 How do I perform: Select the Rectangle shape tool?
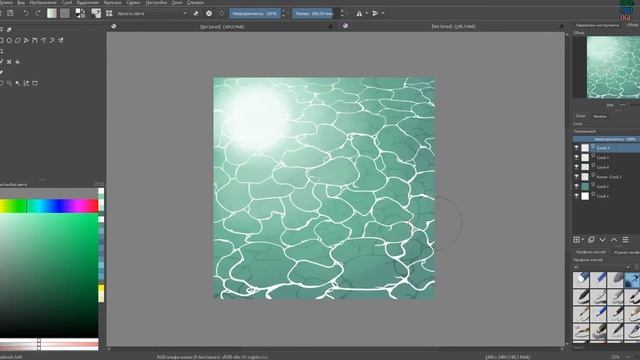(1, 40)
